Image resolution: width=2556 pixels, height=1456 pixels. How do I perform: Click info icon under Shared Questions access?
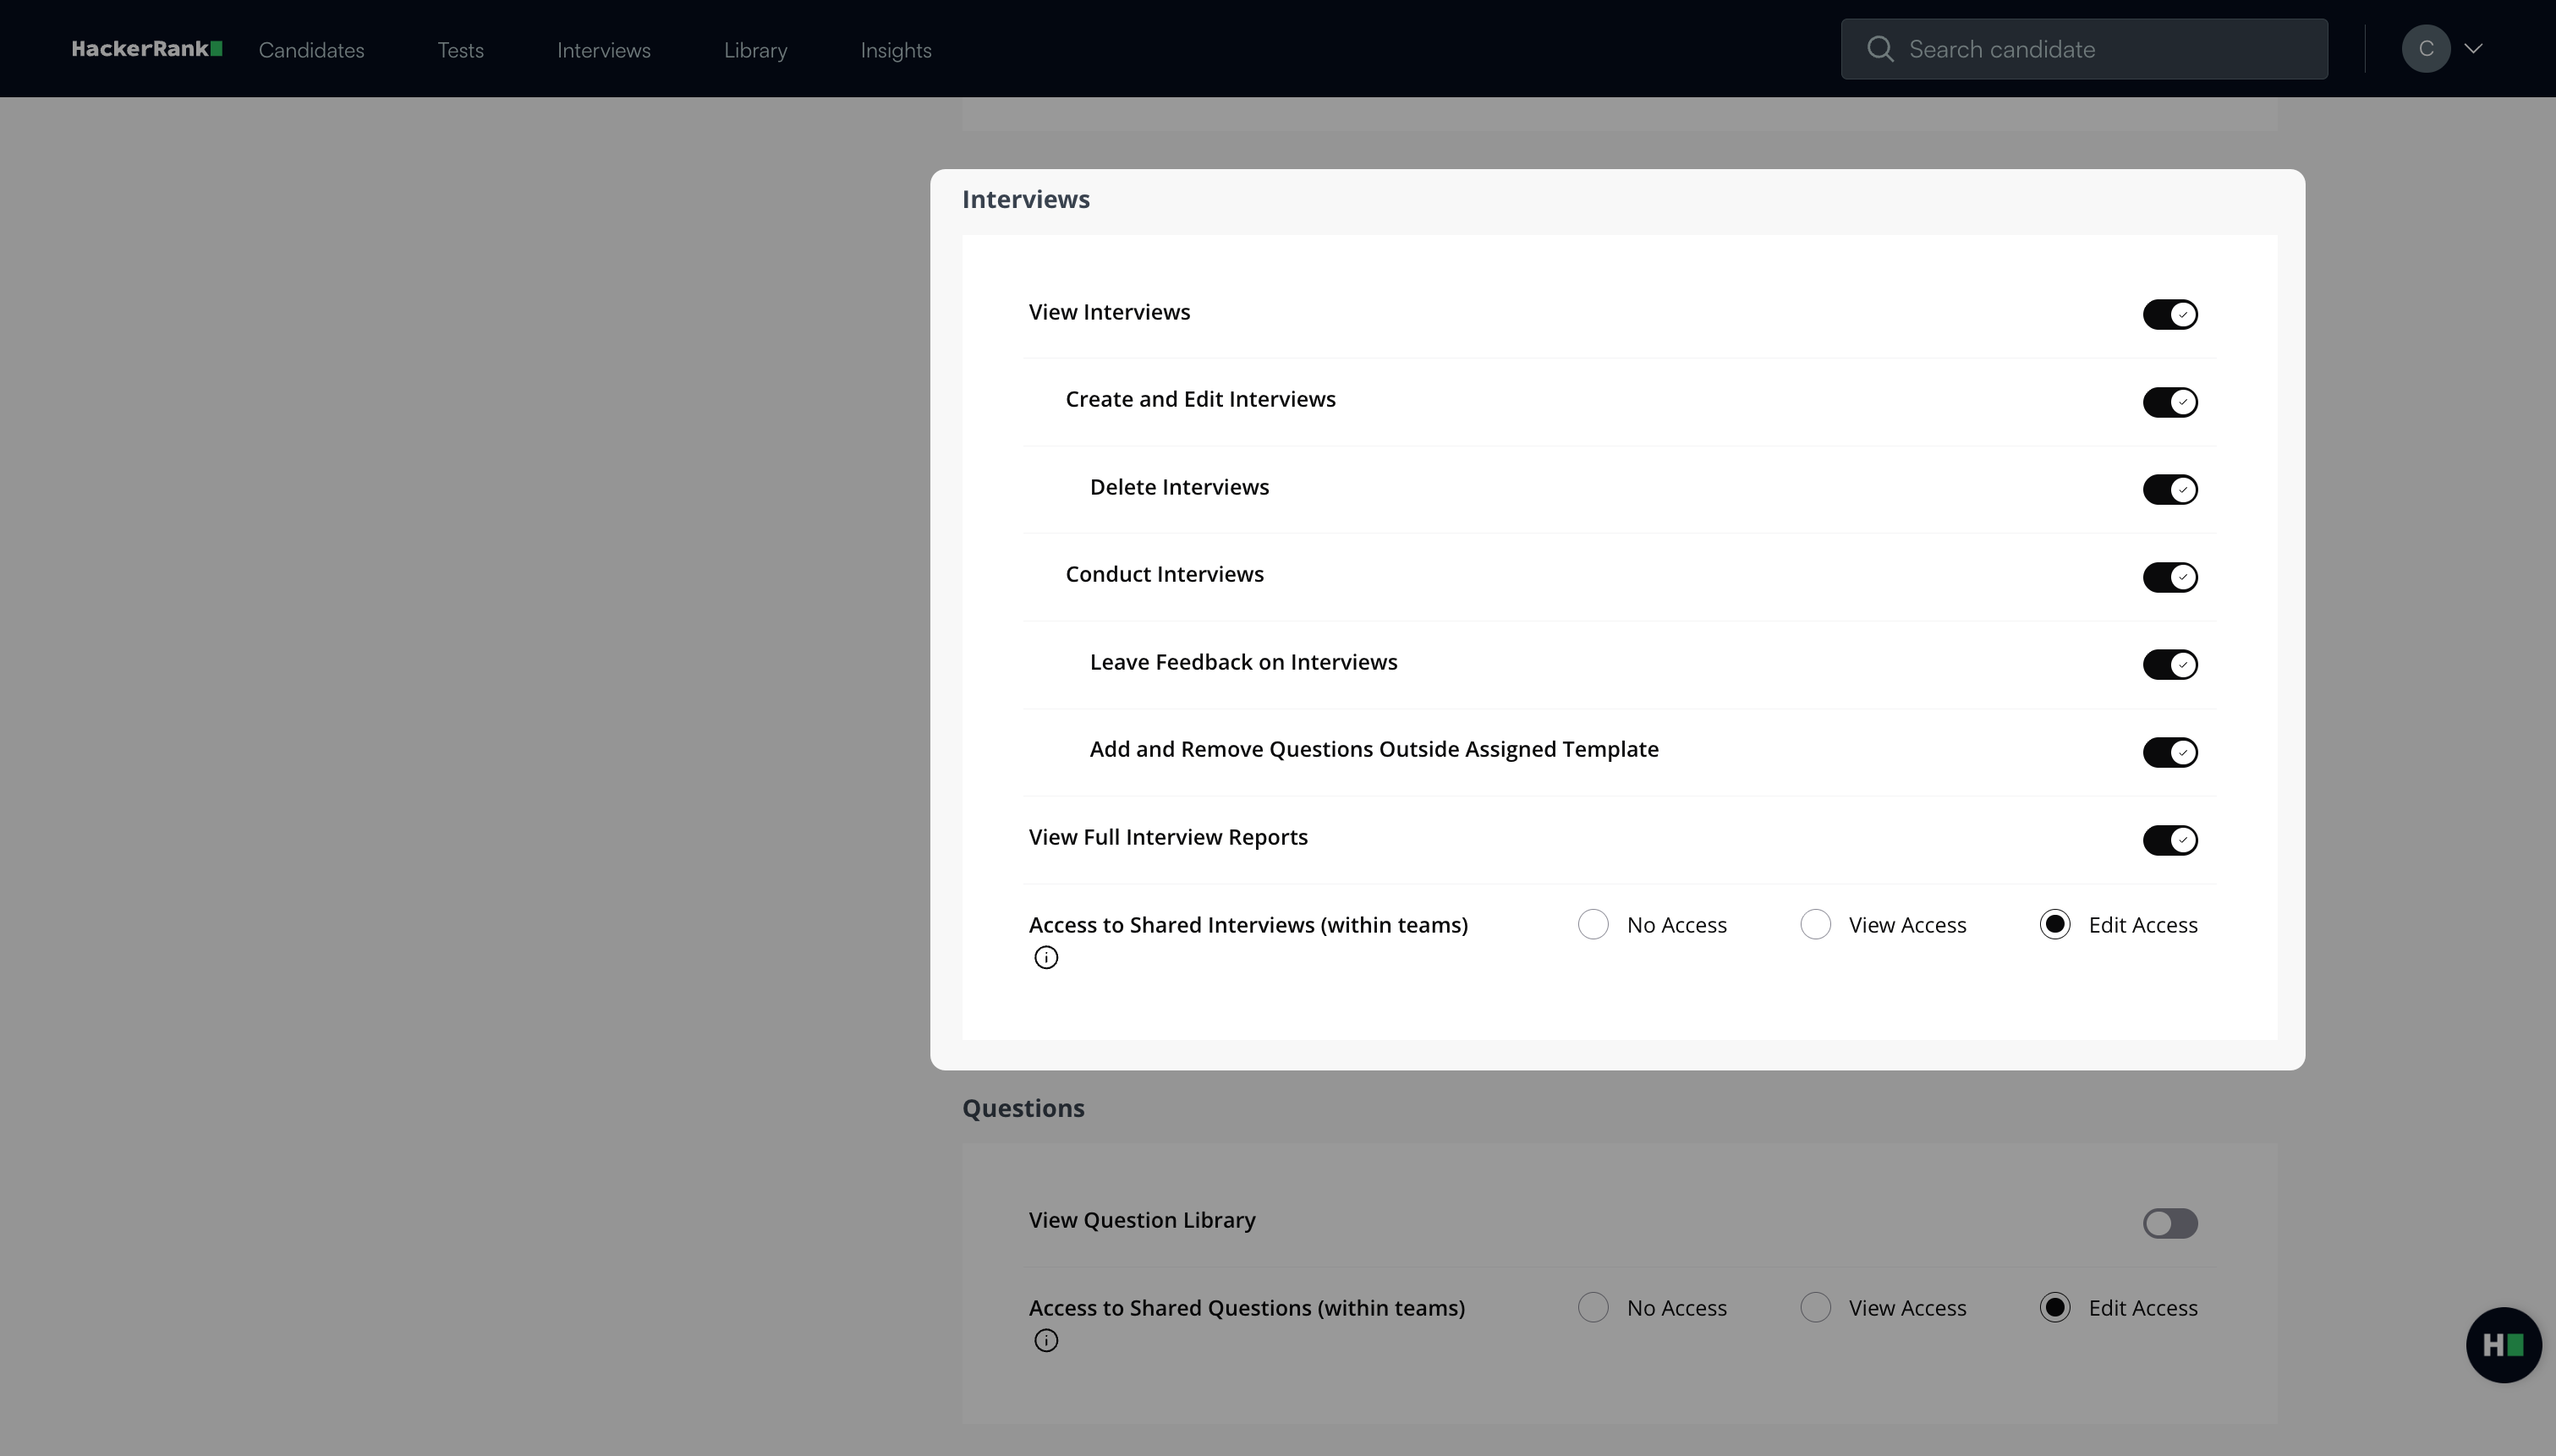pos(1046,1341)
